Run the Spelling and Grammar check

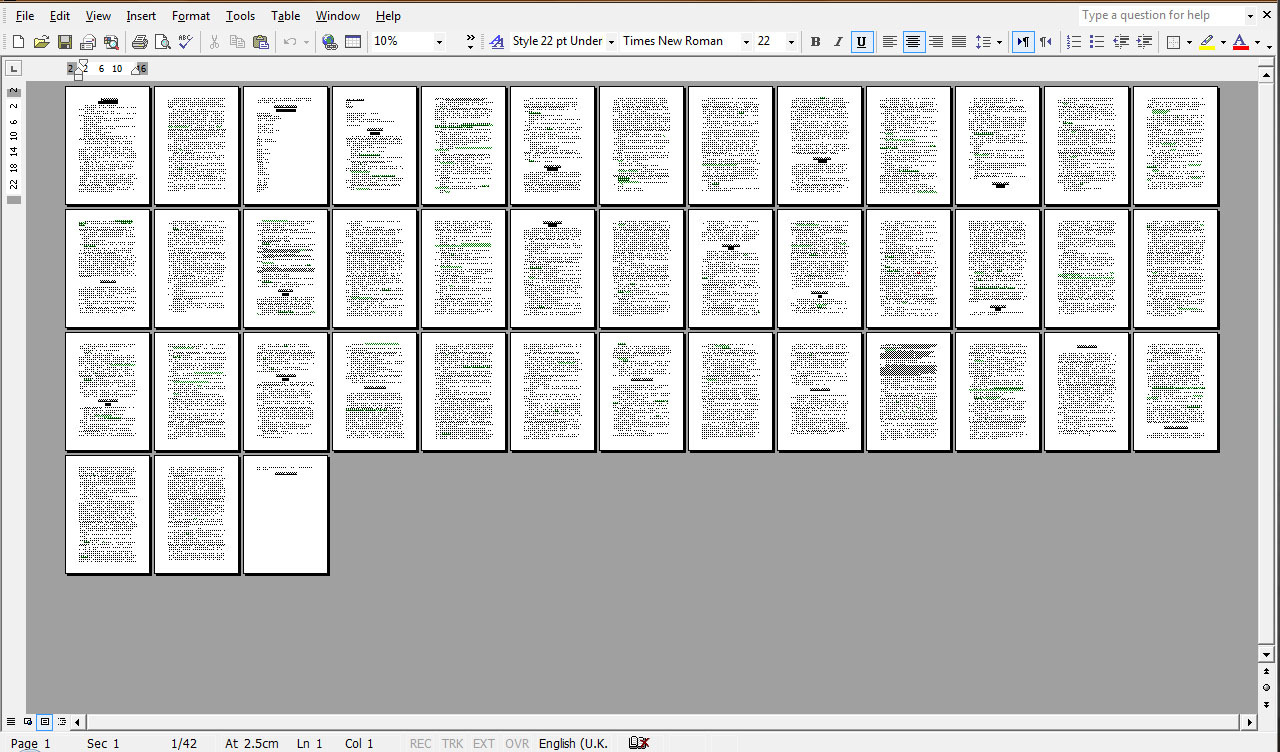tap(185, 42)
